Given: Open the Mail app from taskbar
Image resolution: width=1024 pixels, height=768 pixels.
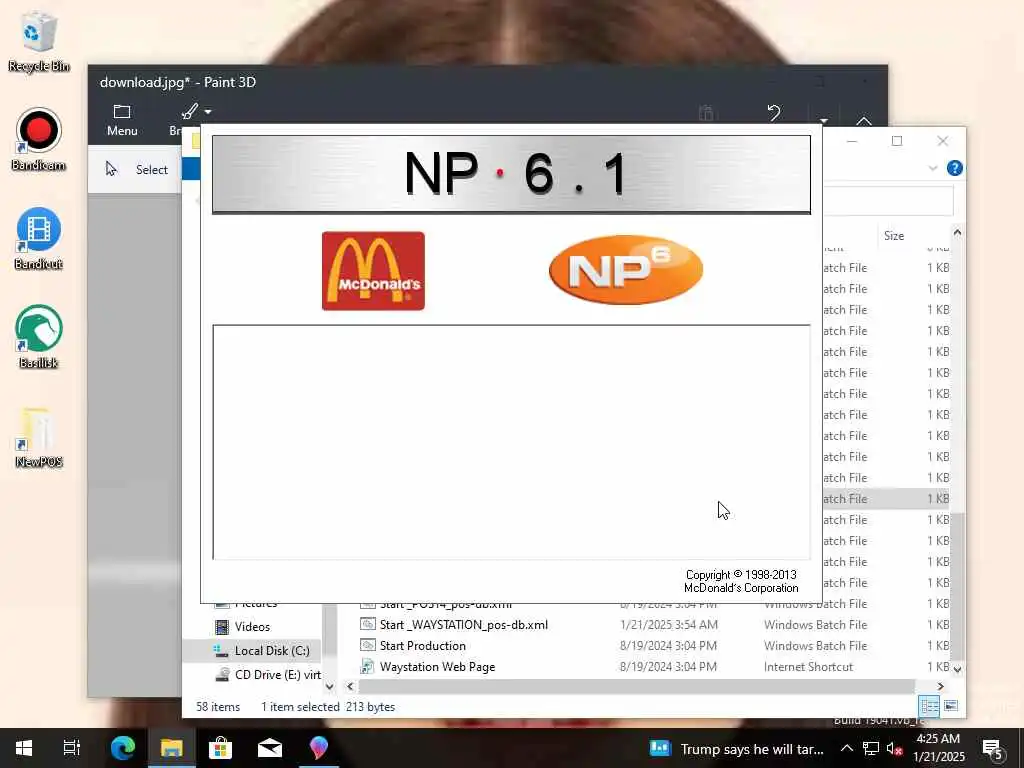Looking at the screenshot, I should pyautogui.click(x=269, y=748).
